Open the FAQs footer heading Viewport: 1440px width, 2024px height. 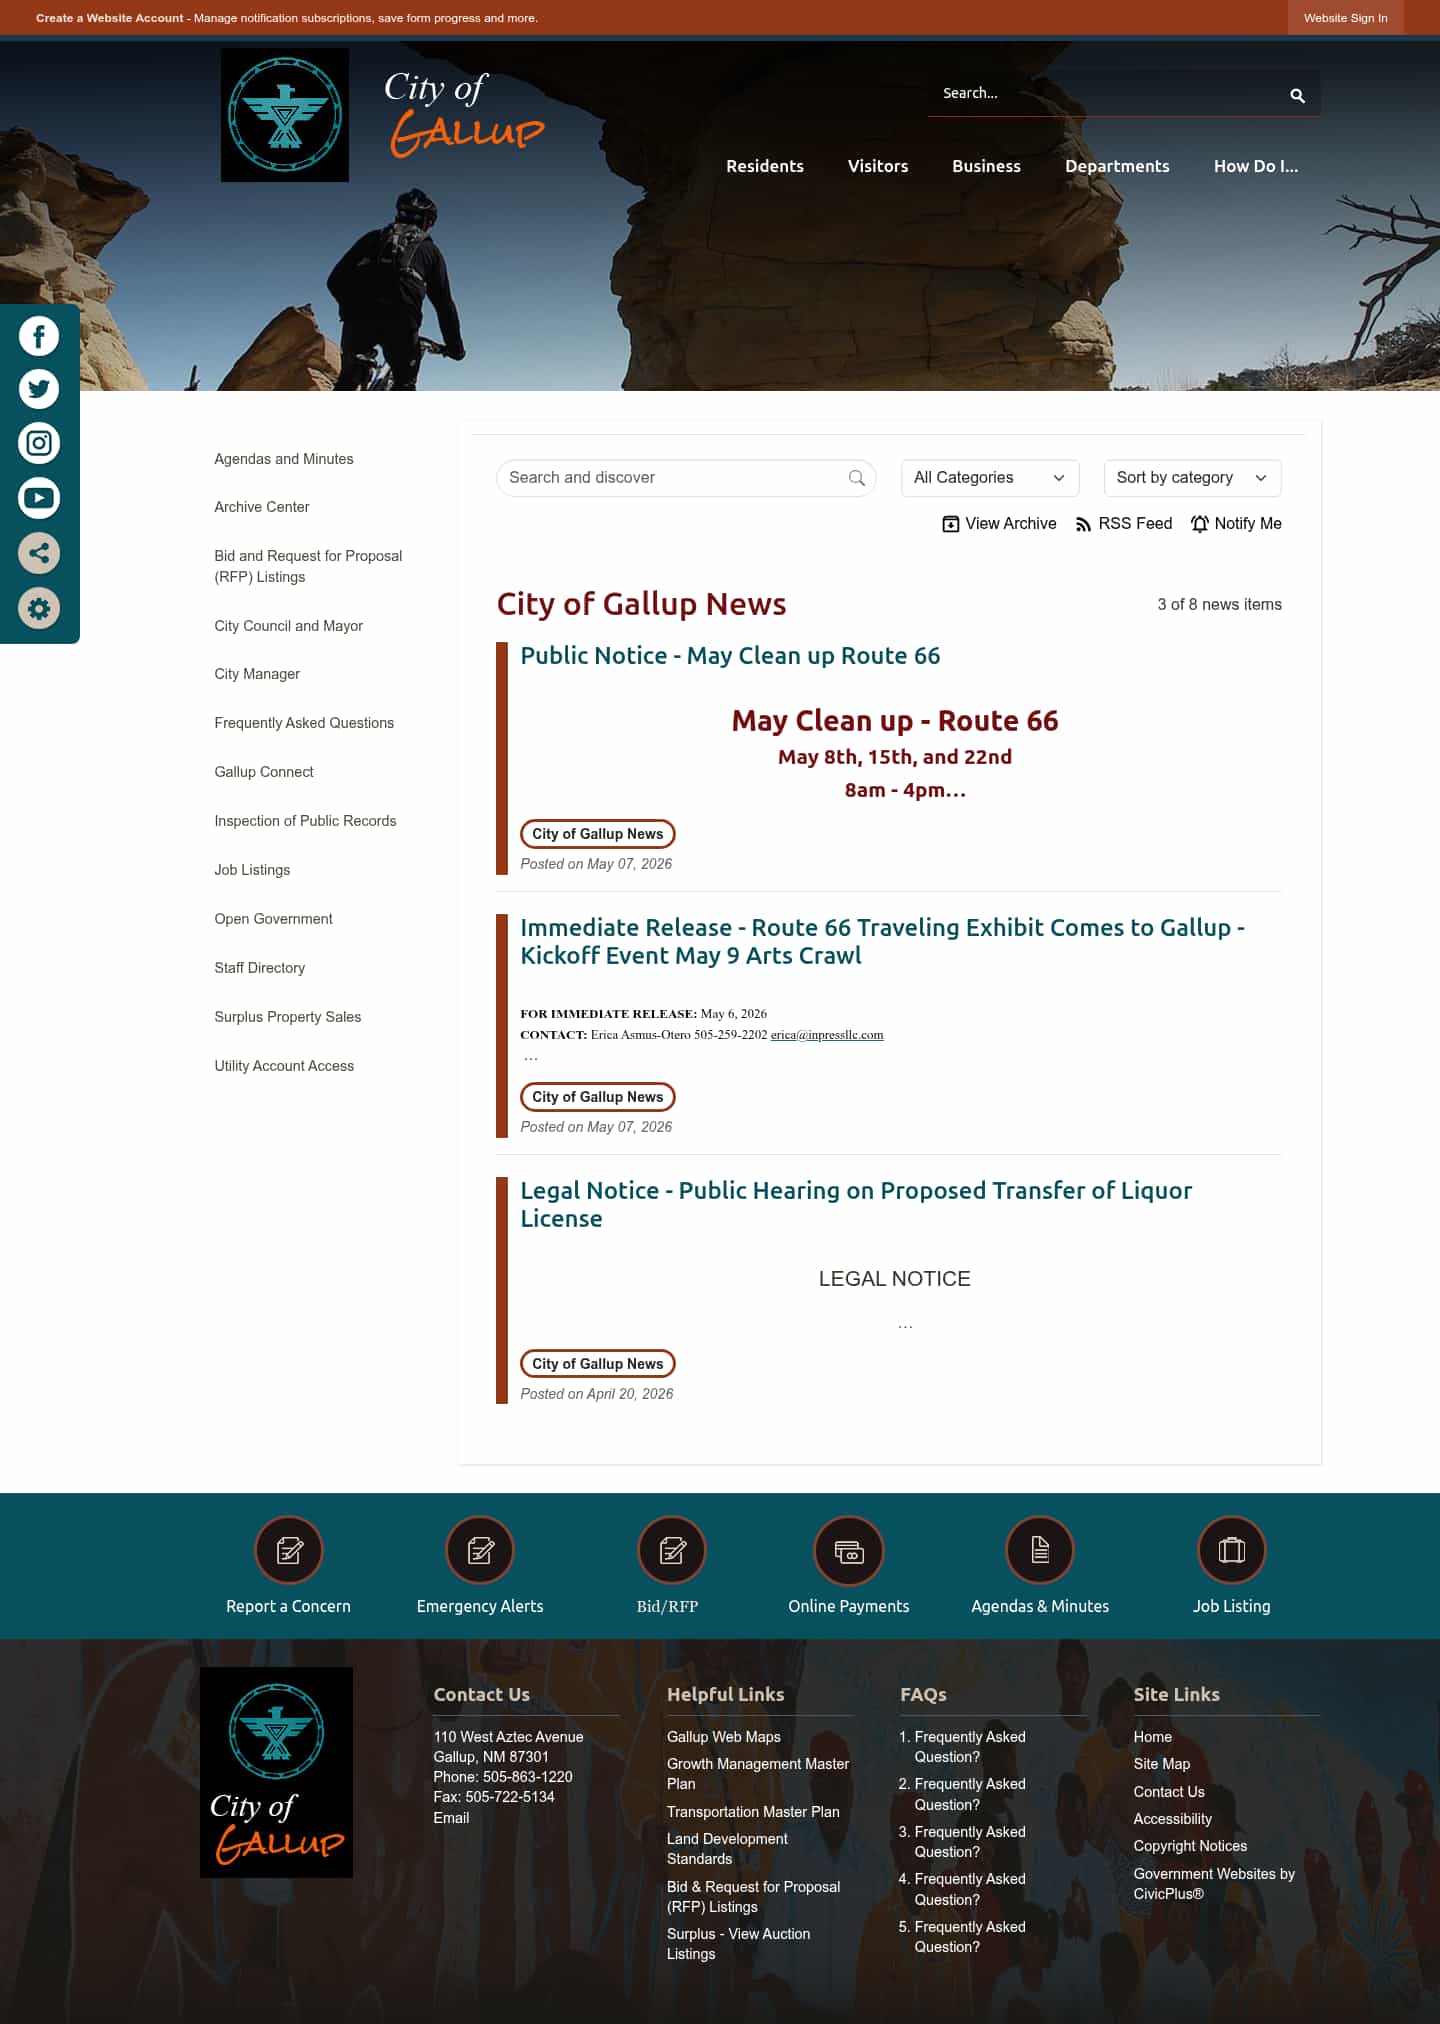click(x=923, y=1695)
